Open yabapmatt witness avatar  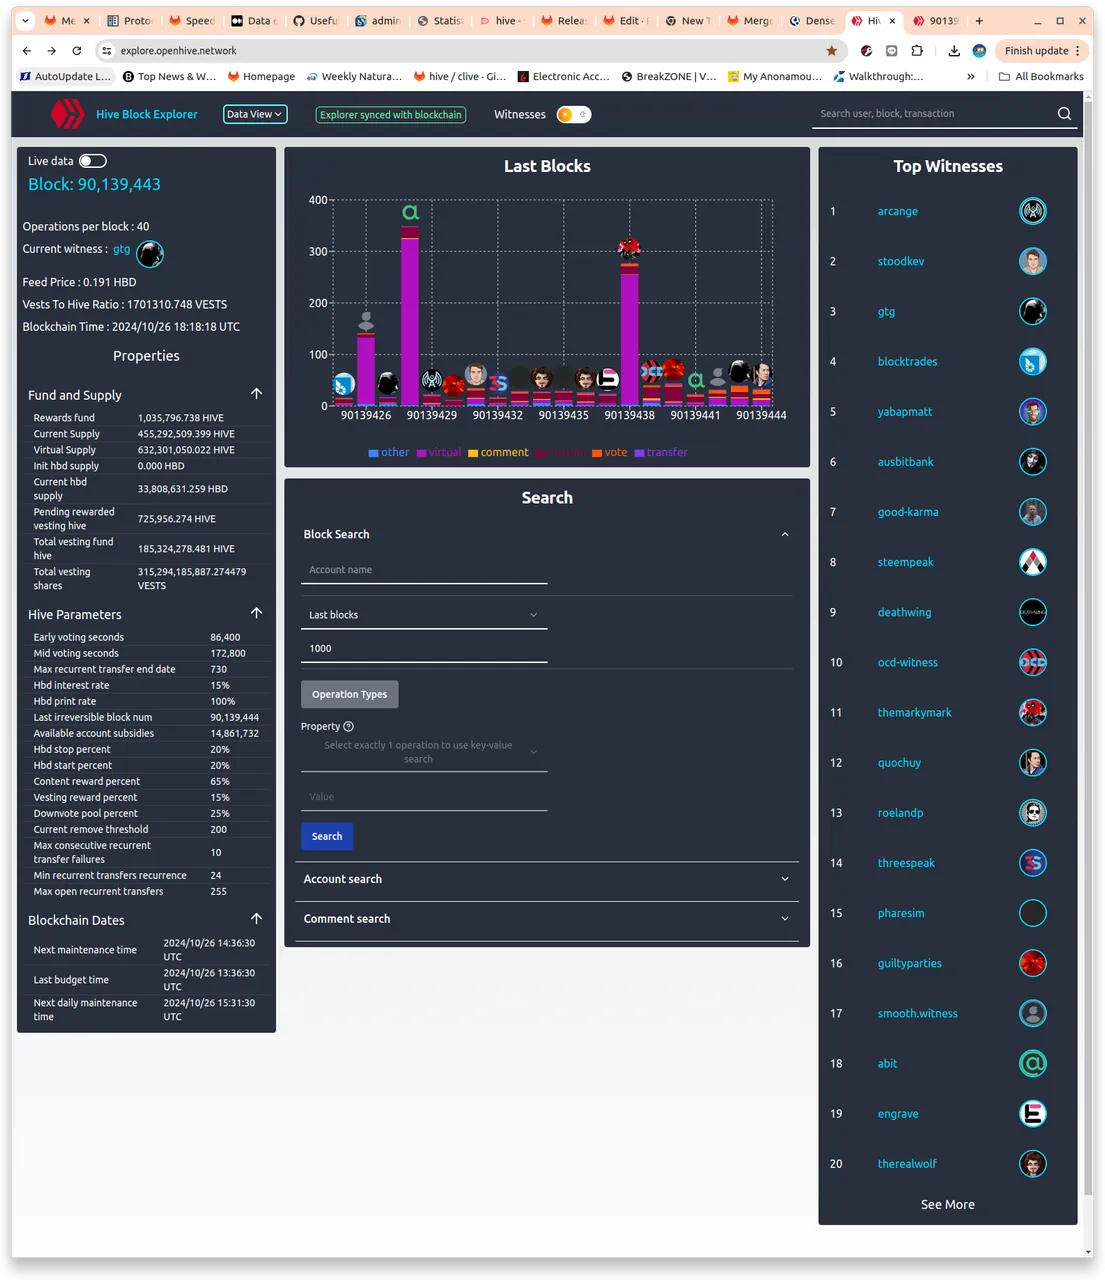coord(1032,412)
